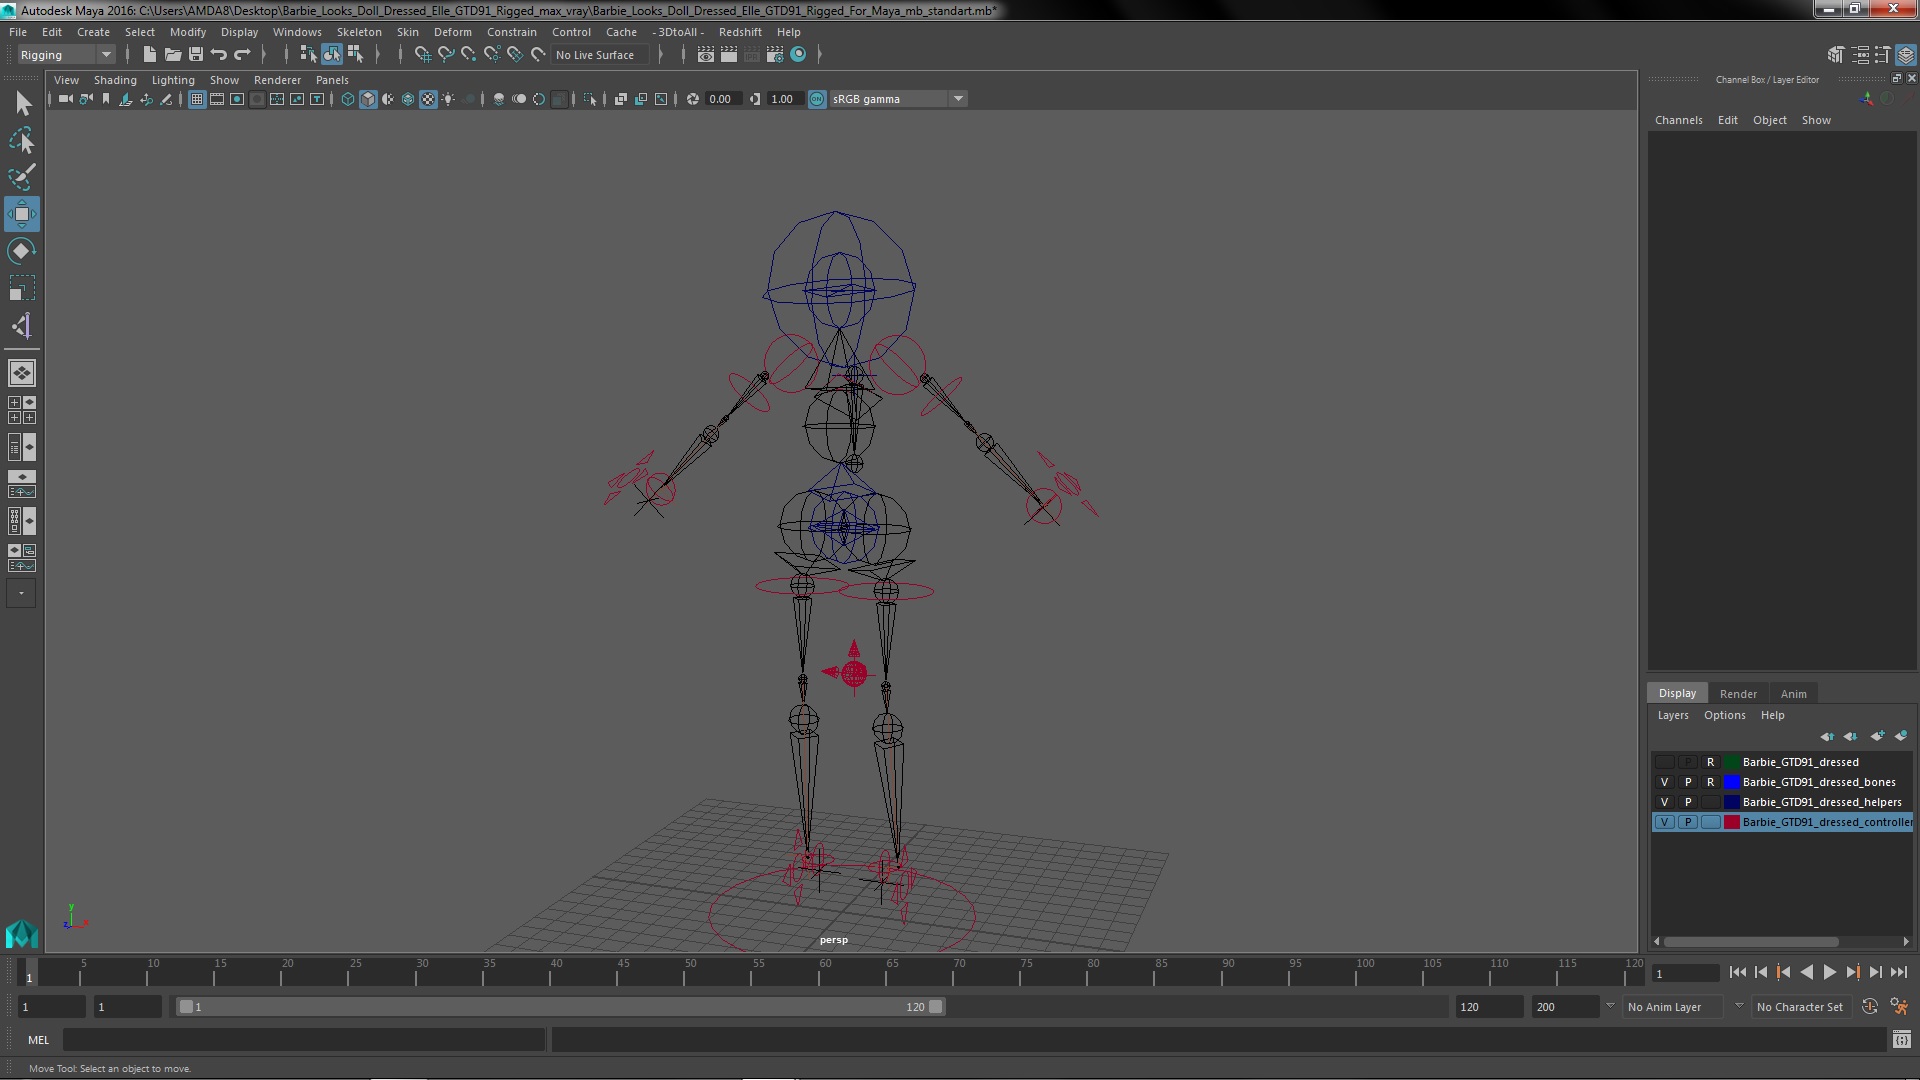Select the arrow Select tool
Viewport: 1920px width, 1080px height.
coord(22,104)
